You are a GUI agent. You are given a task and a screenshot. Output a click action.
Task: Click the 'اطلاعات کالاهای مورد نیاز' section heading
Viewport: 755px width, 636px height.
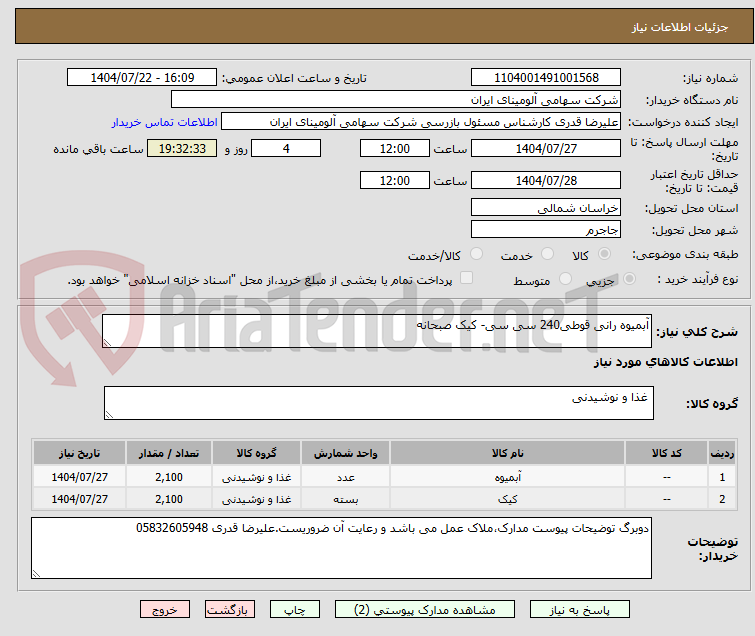click(x=665, y=362)
